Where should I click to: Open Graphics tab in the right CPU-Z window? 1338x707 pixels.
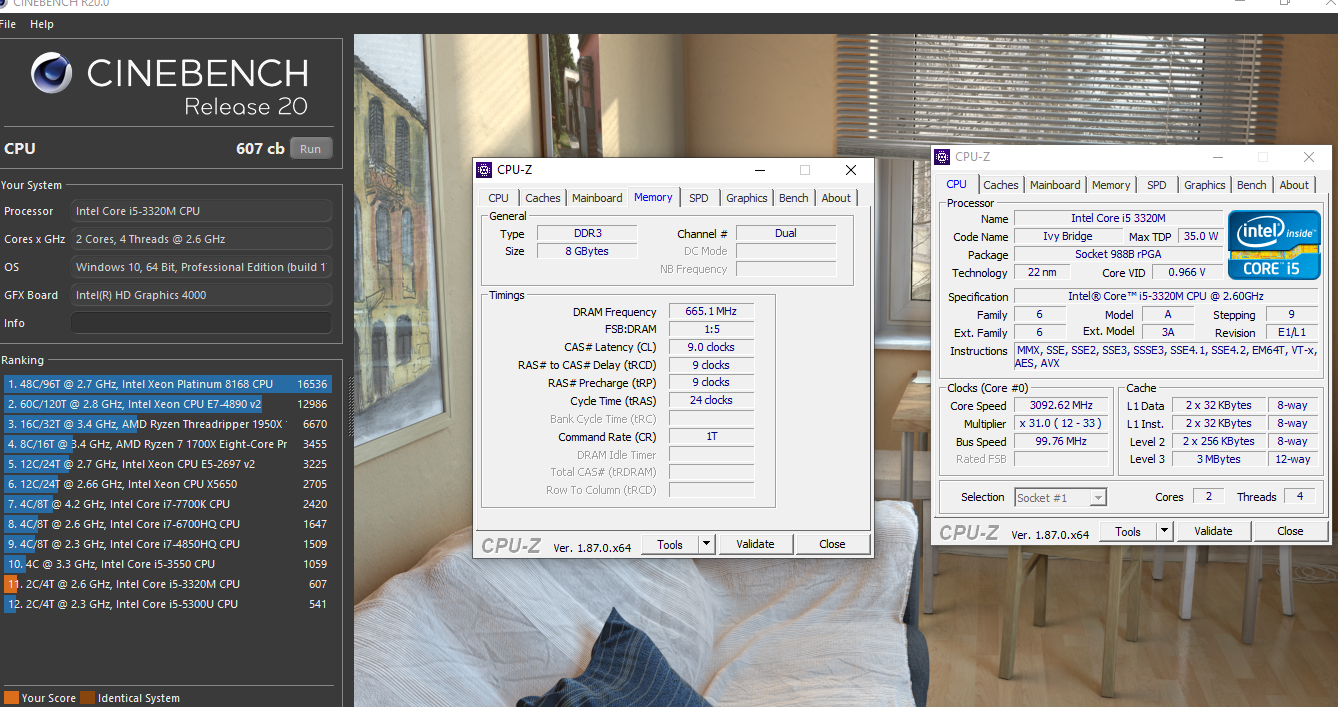coord(1205,185)
